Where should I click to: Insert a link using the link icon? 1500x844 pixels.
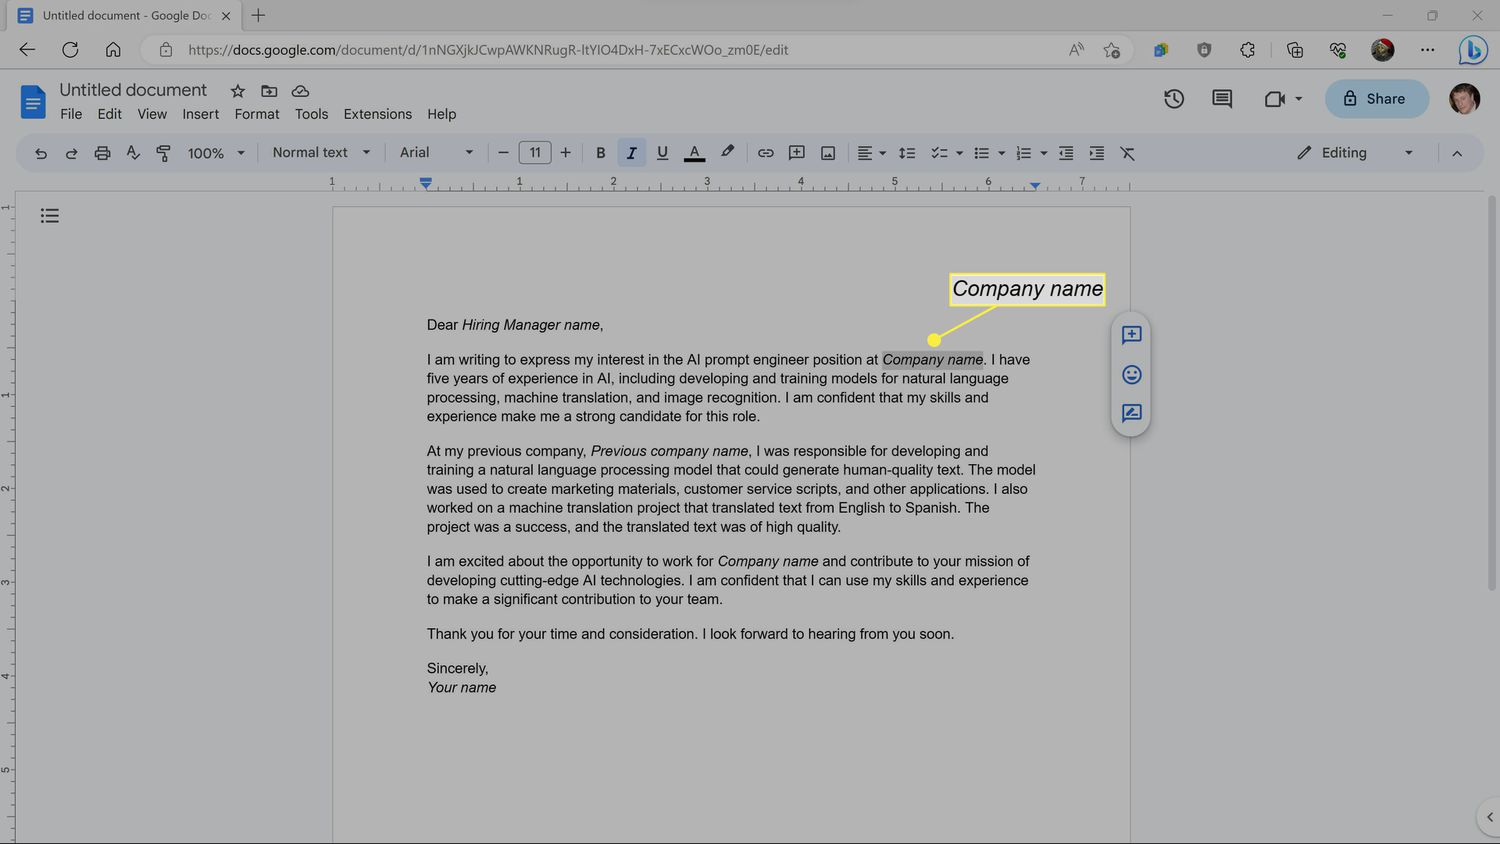coord(765,153)
